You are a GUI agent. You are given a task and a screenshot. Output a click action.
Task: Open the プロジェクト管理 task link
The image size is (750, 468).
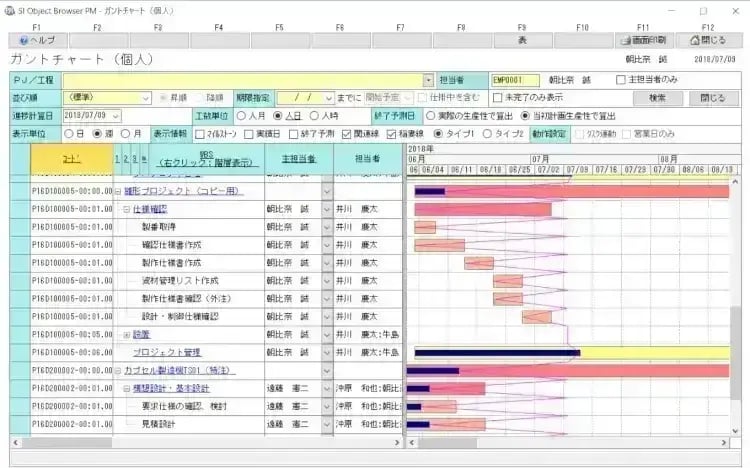tap(167, 352)
